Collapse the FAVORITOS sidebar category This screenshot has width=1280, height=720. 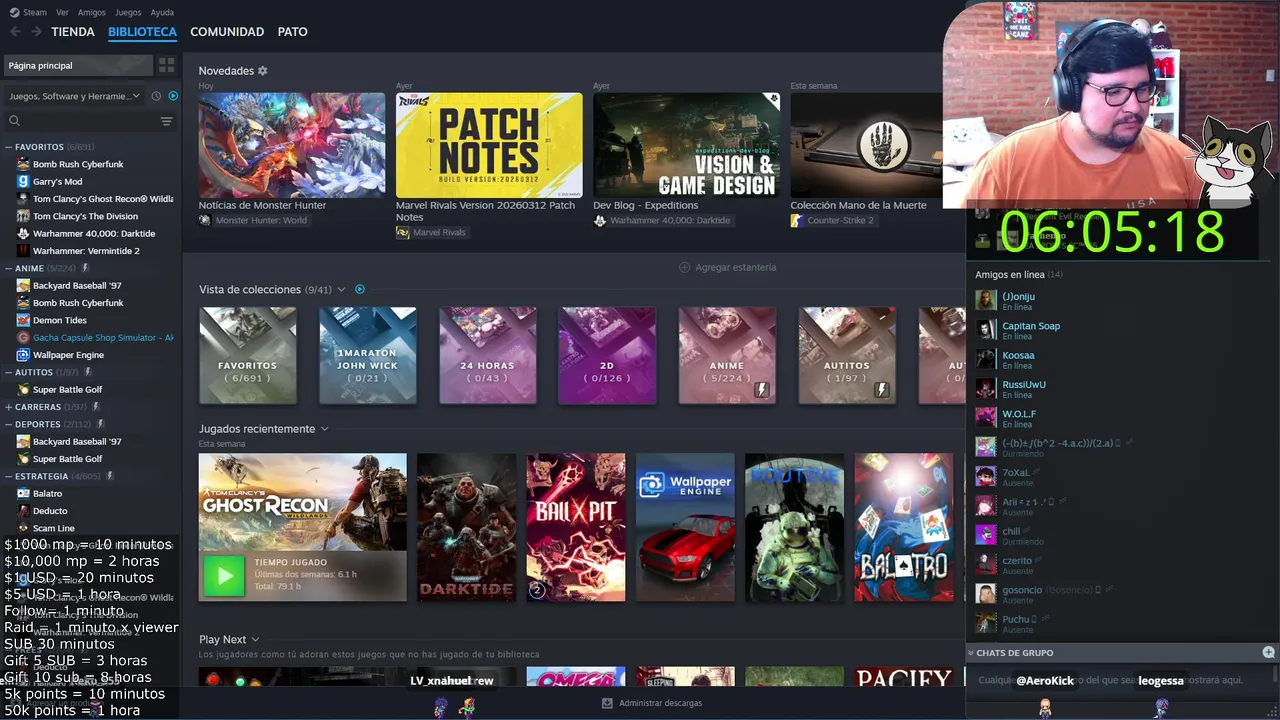(x=9, y=147)
